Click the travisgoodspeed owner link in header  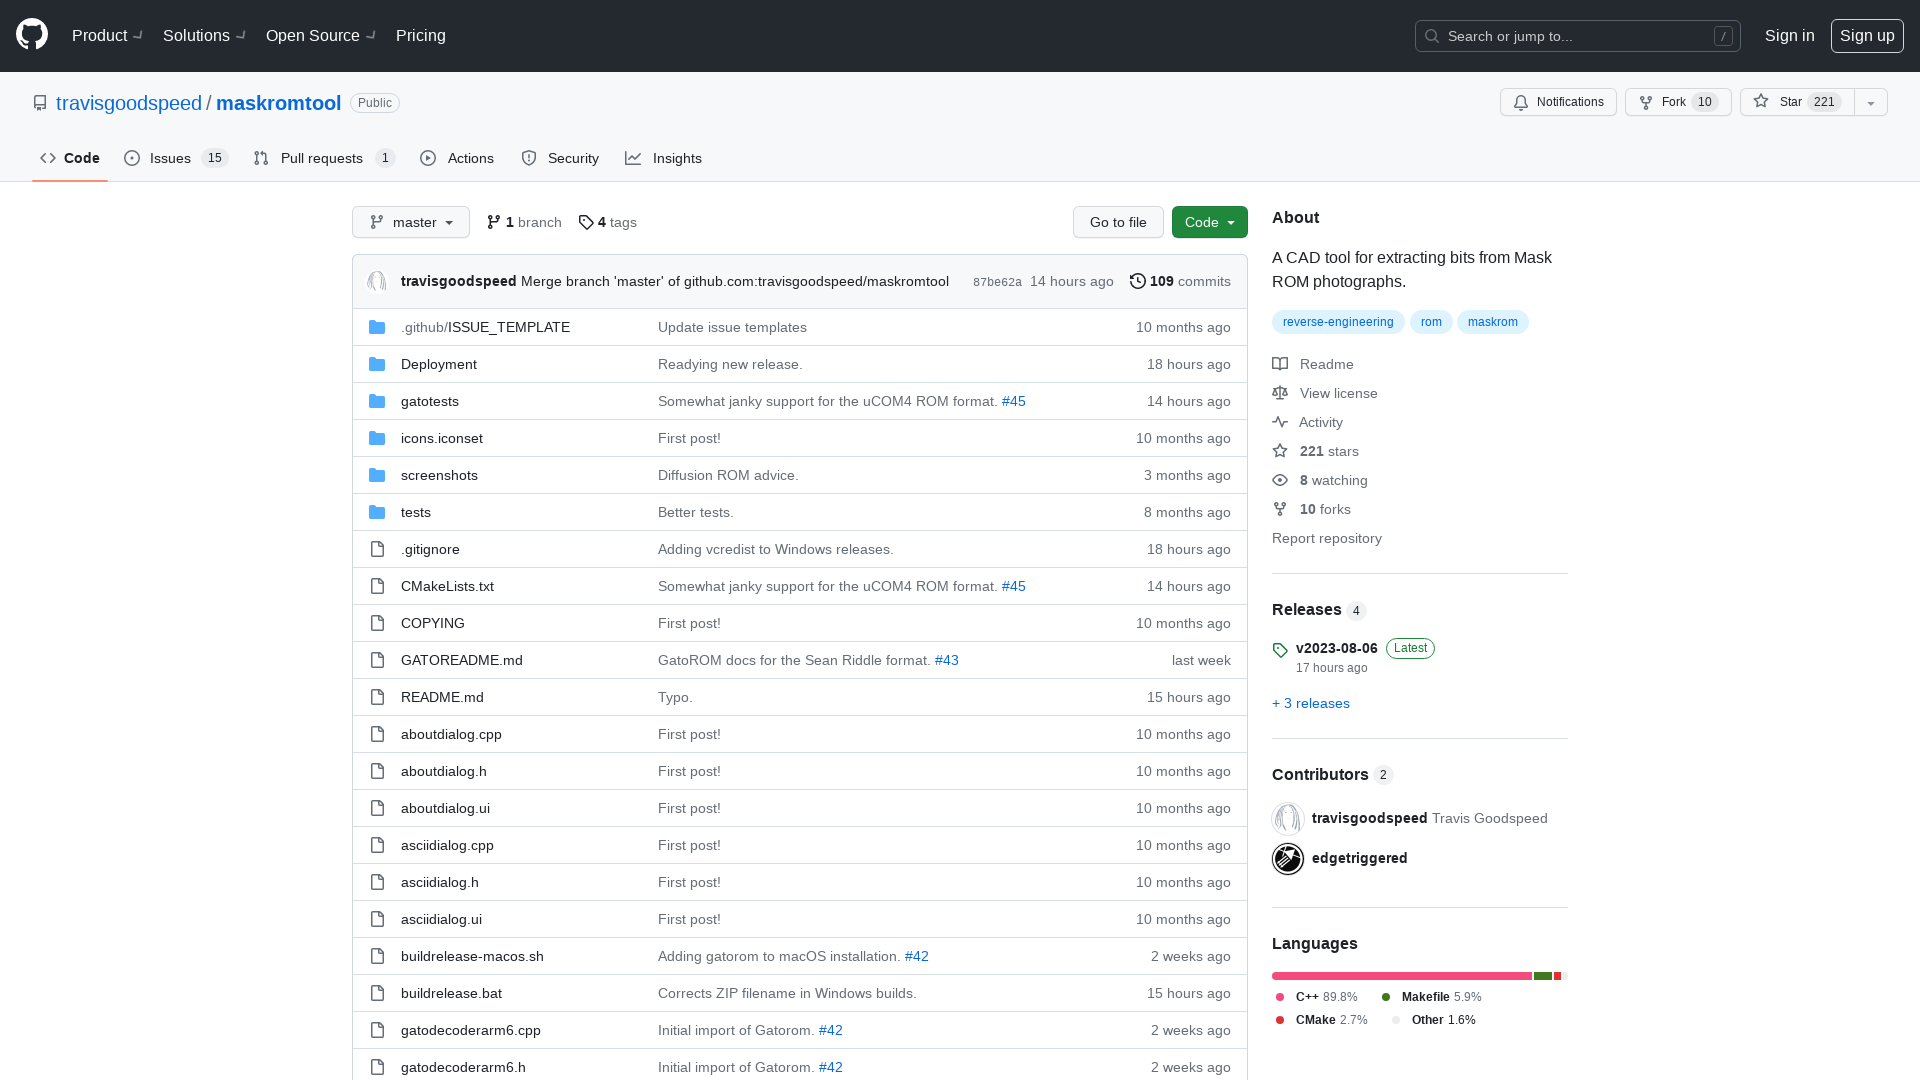(x=129, y=103)
